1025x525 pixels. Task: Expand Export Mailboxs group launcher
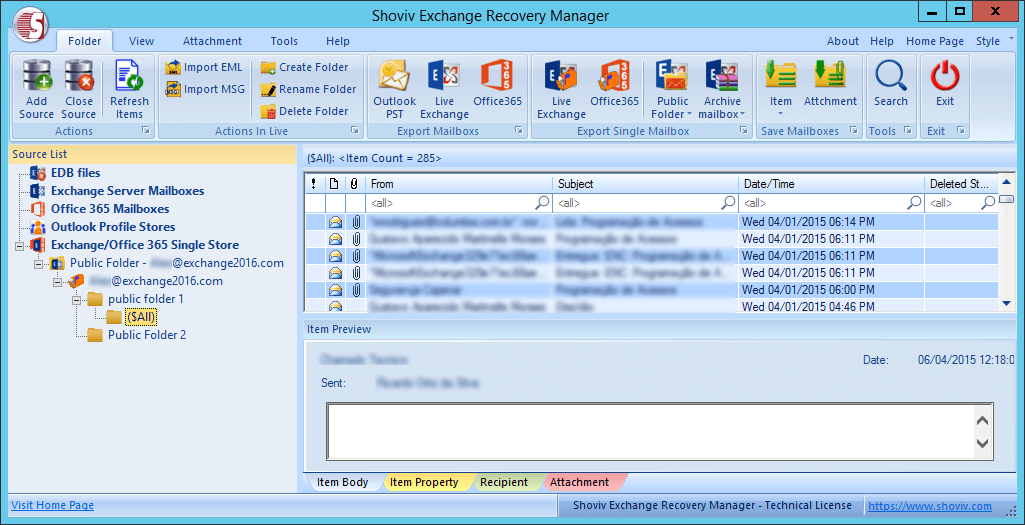tap(518, 131)
